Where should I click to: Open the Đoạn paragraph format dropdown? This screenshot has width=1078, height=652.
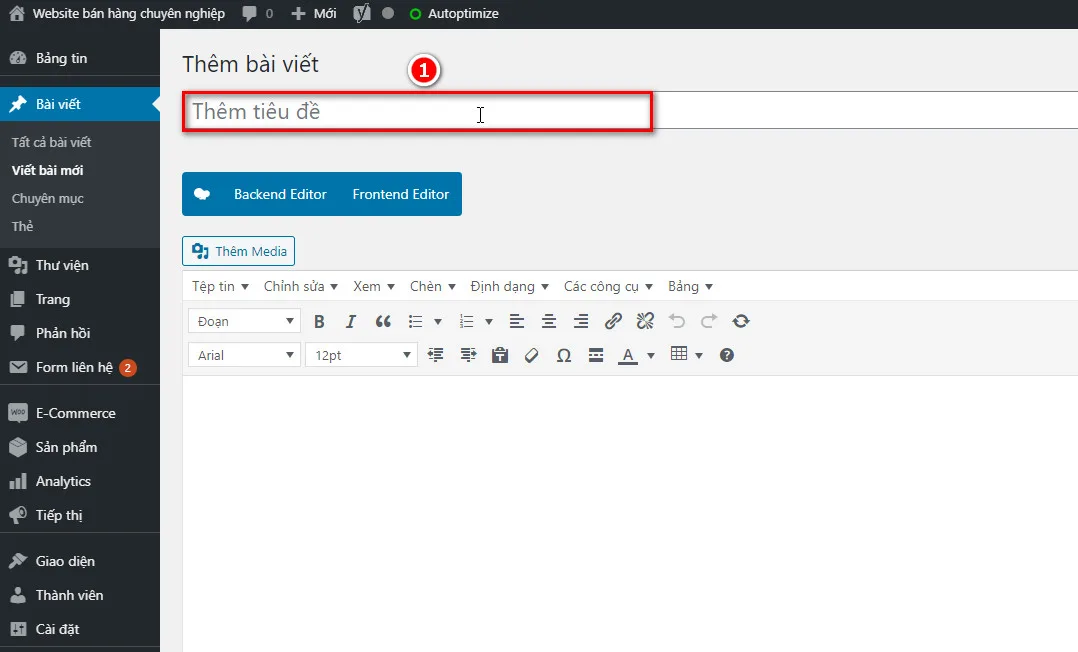point(244,321)
